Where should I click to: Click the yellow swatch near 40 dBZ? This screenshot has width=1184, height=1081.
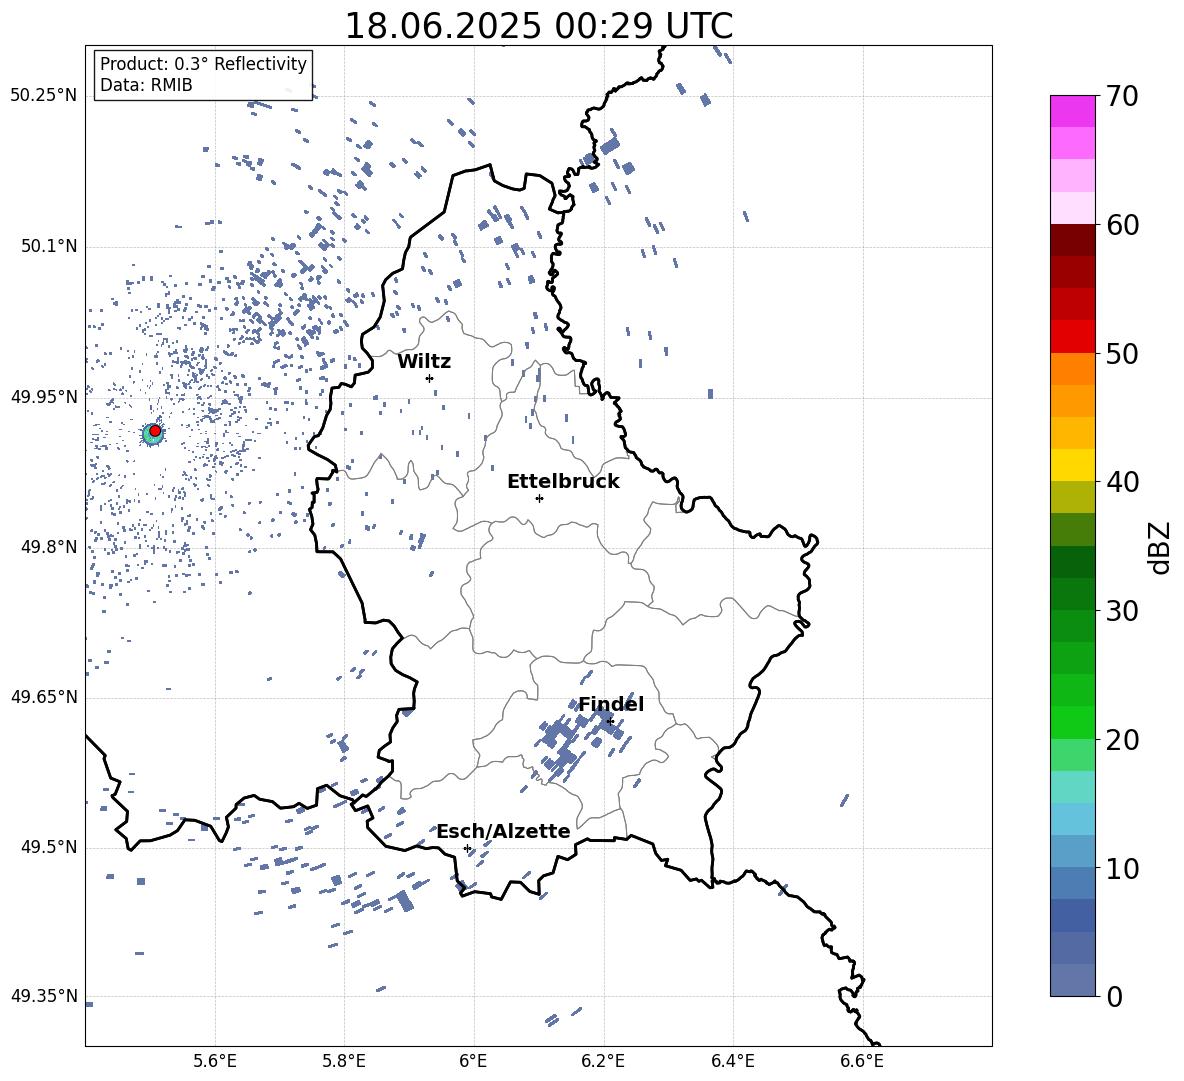[x=1073, y=465]
